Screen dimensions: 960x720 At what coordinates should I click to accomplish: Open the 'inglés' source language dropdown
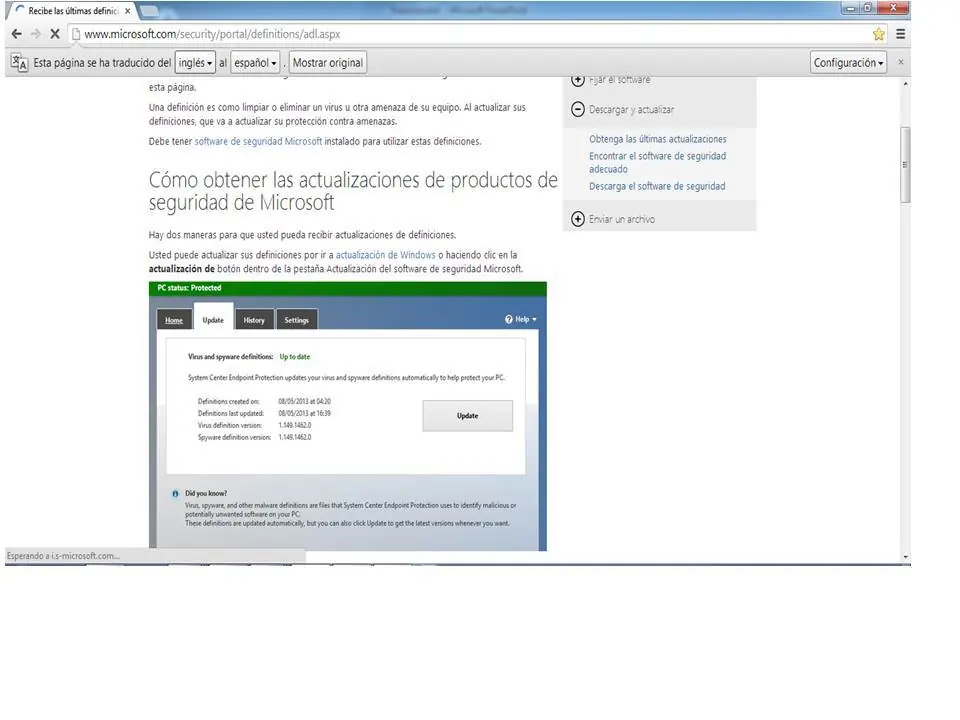[195, 62]
